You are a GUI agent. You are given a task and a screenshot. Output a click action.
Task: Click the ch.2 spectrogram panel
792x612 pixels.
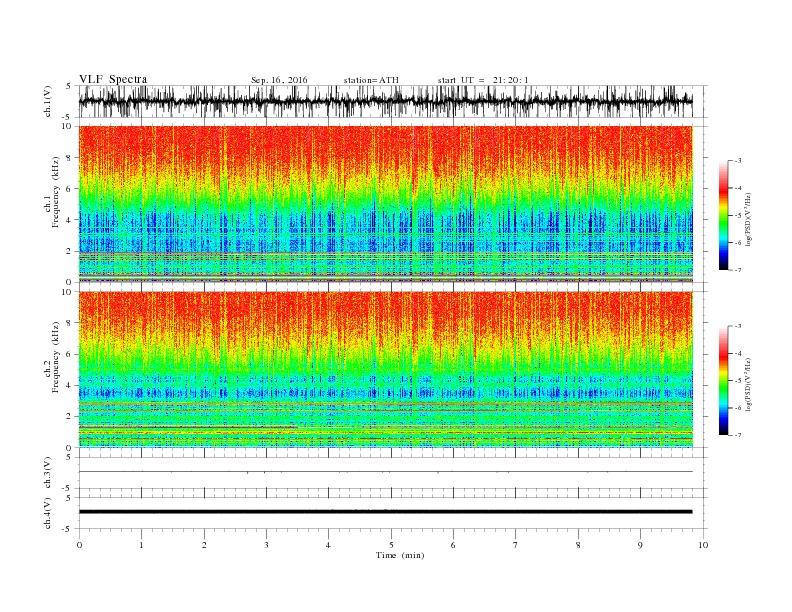click(x=386, y=370)
